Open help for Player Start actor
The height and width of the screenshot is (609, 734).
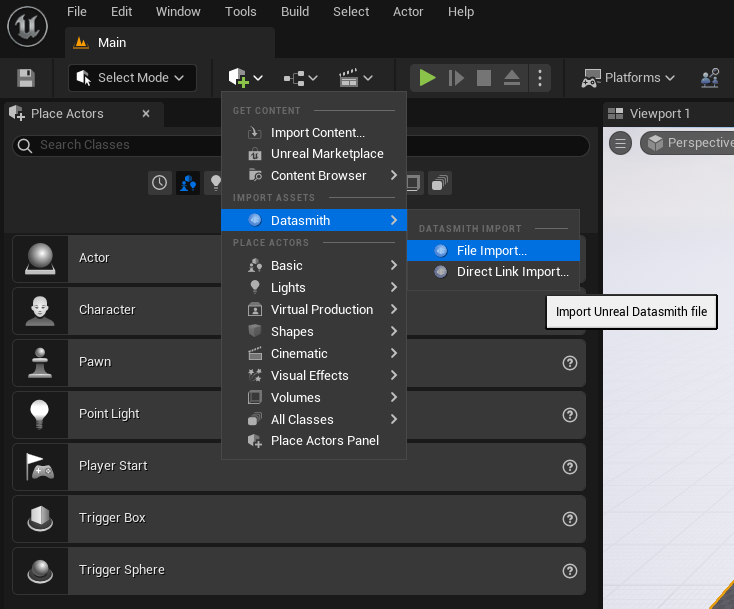[x=570, y=467]
